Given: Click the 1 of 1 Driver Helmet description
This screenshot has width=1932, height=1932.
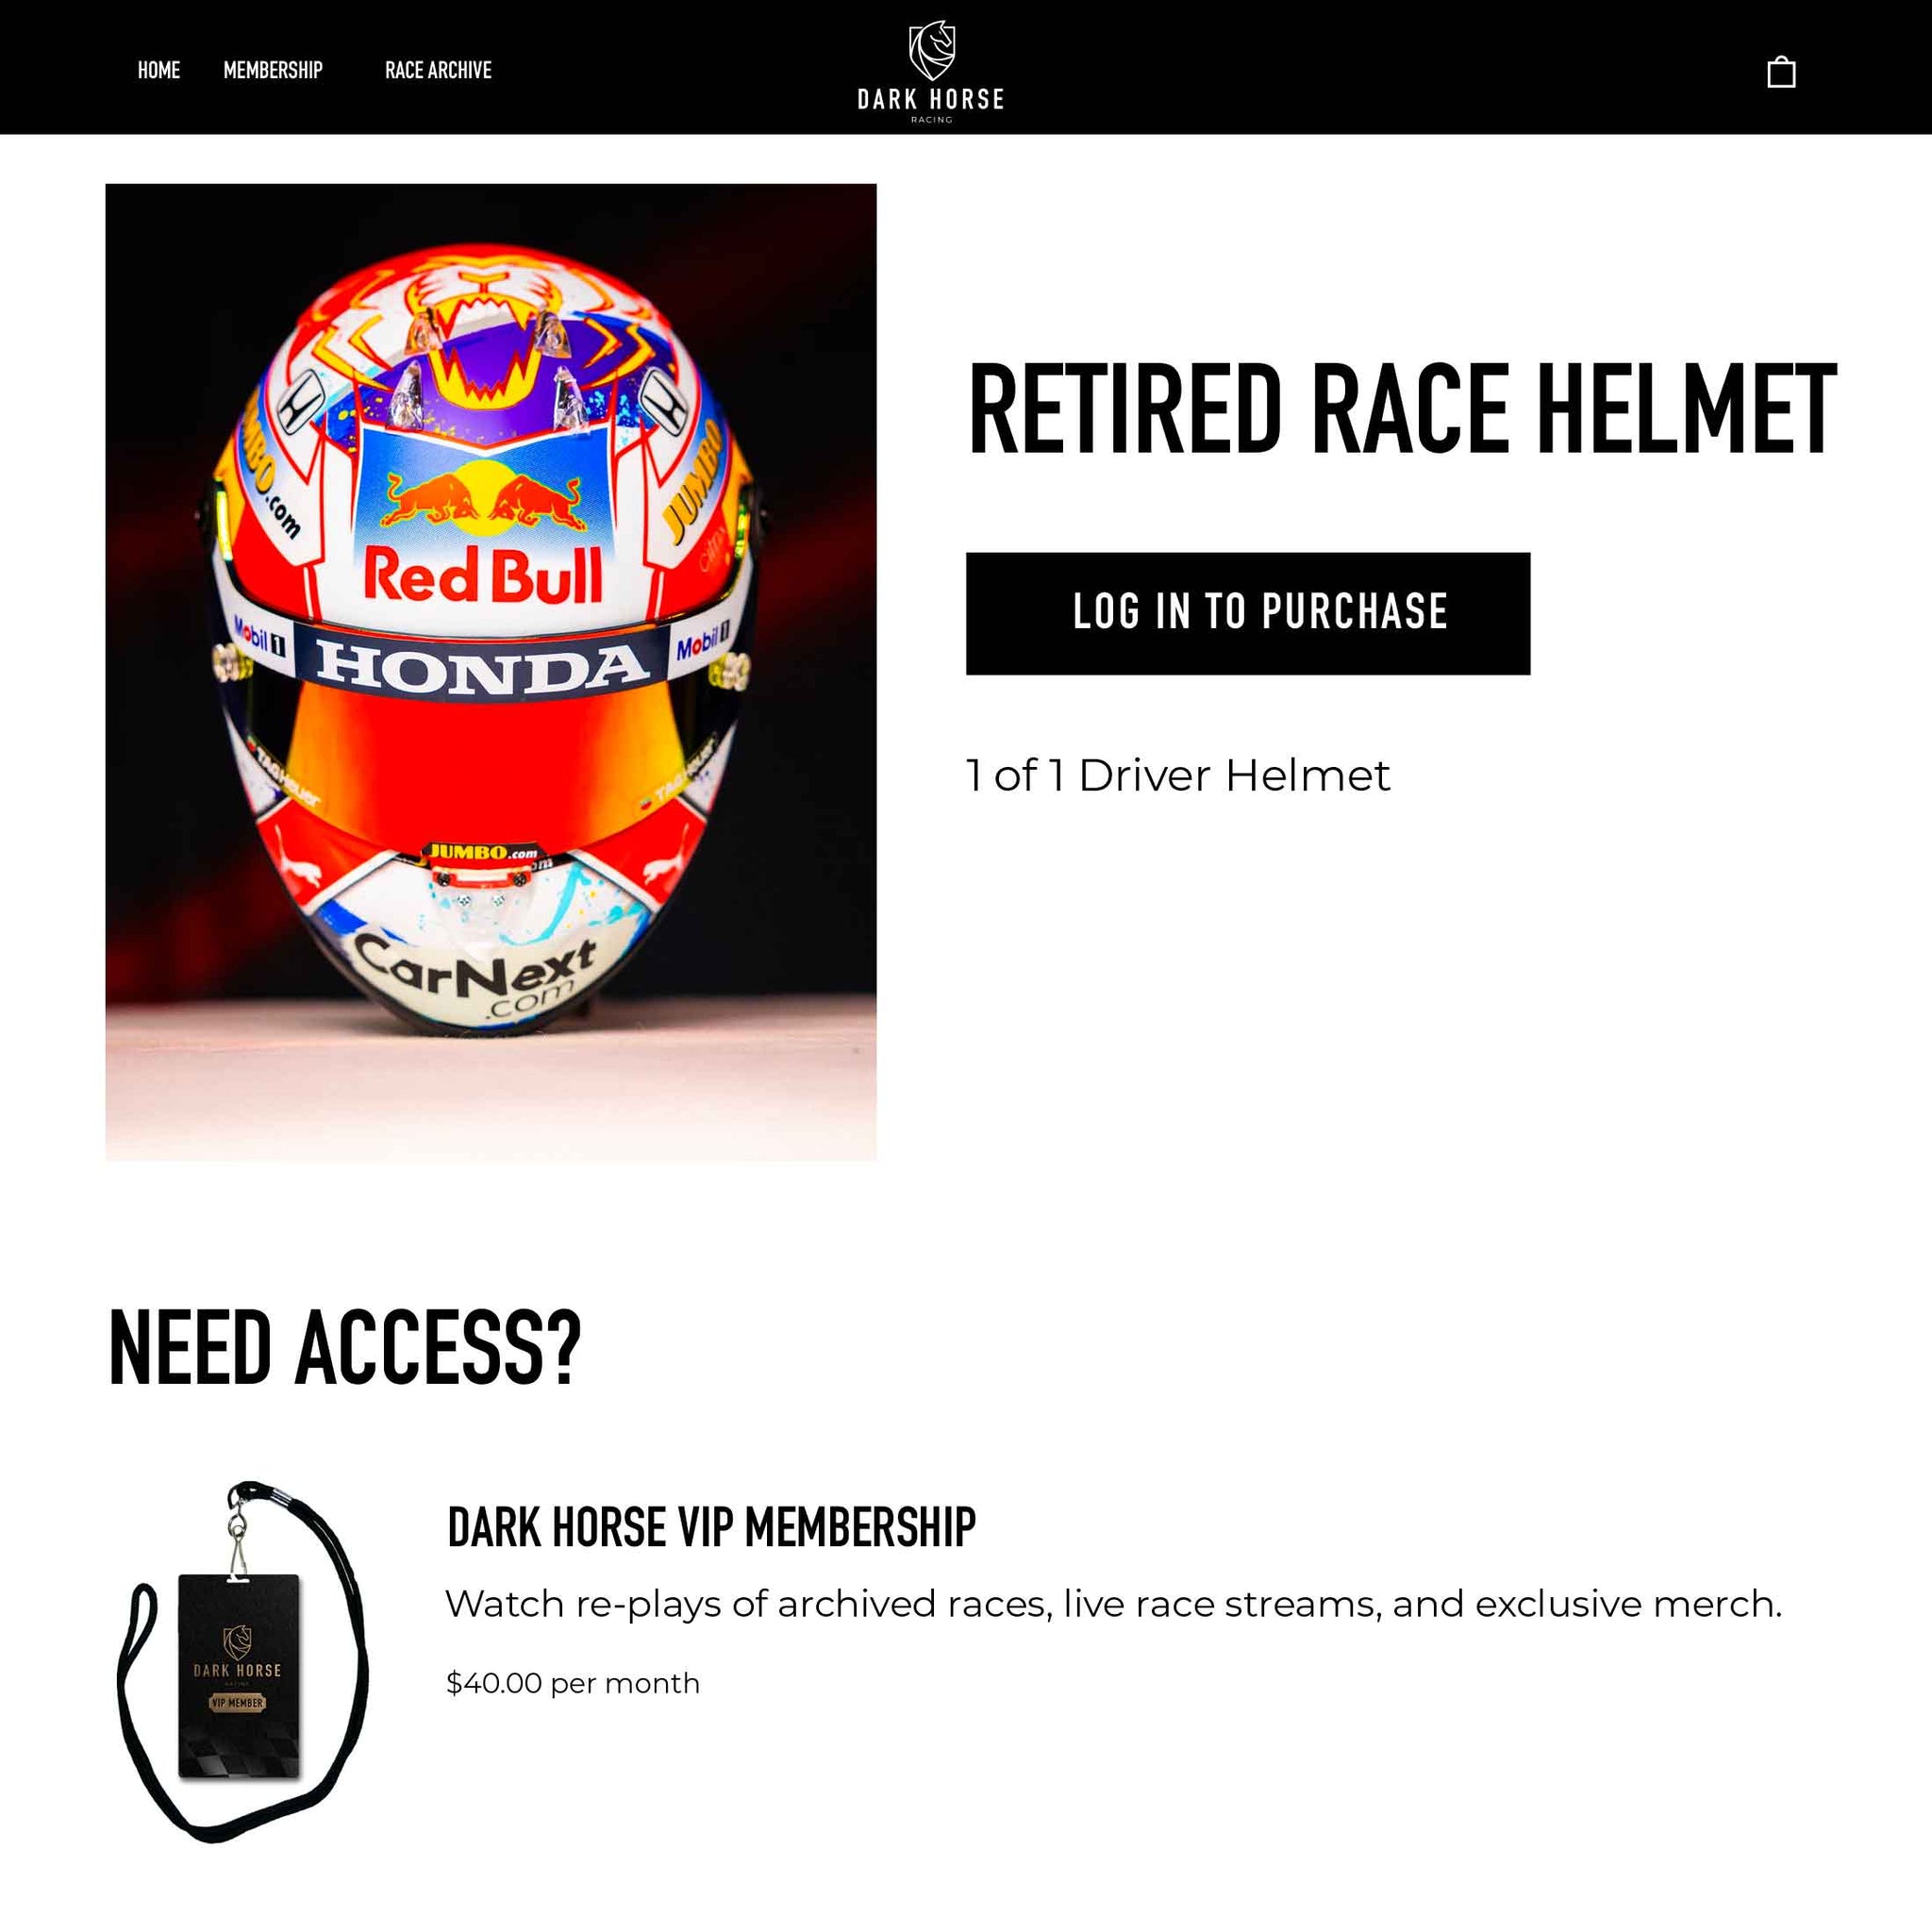Looking at the screenshot, I should click(1178, 775).
